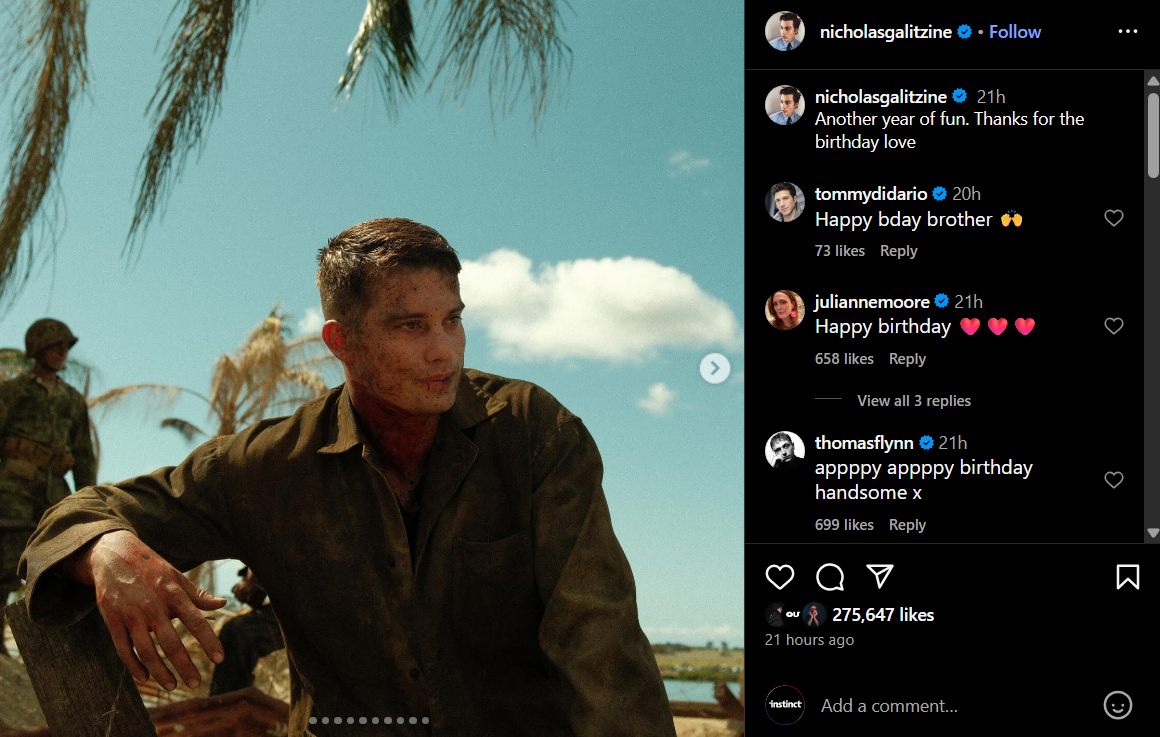Open thomasflynn's profile avatar
This screenshot has width=1160, height=737.
point(785,451)
